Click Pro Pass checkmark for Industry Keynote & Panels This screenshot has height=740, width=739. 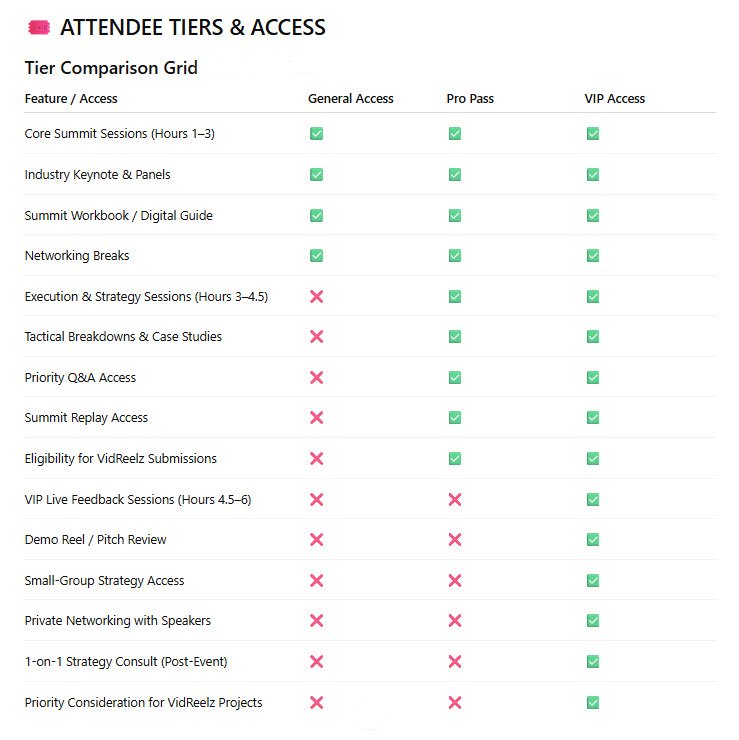tap(455, 175)
